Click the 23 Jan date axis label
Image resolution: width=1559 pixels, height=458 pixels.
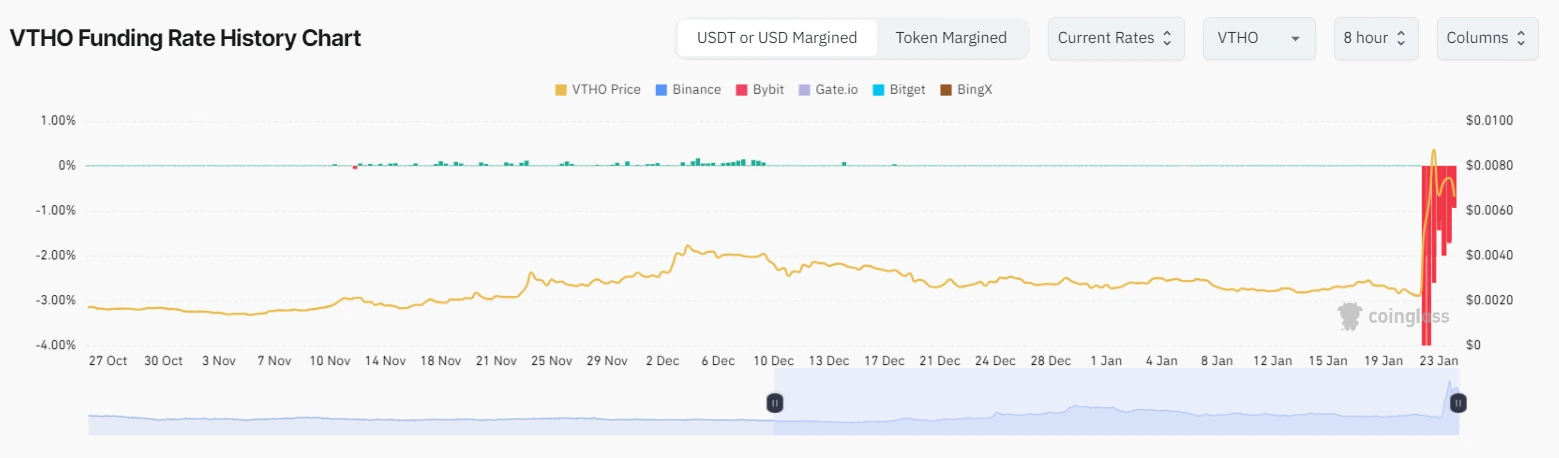pyautogui.click(x=1440, y=360)
